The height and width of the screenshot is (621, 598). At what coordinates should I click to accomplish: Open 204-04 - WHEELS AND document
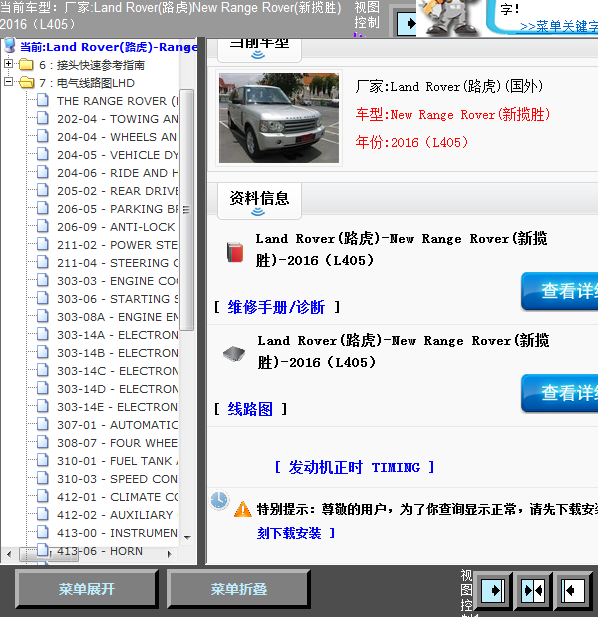(x=118, y=137)
